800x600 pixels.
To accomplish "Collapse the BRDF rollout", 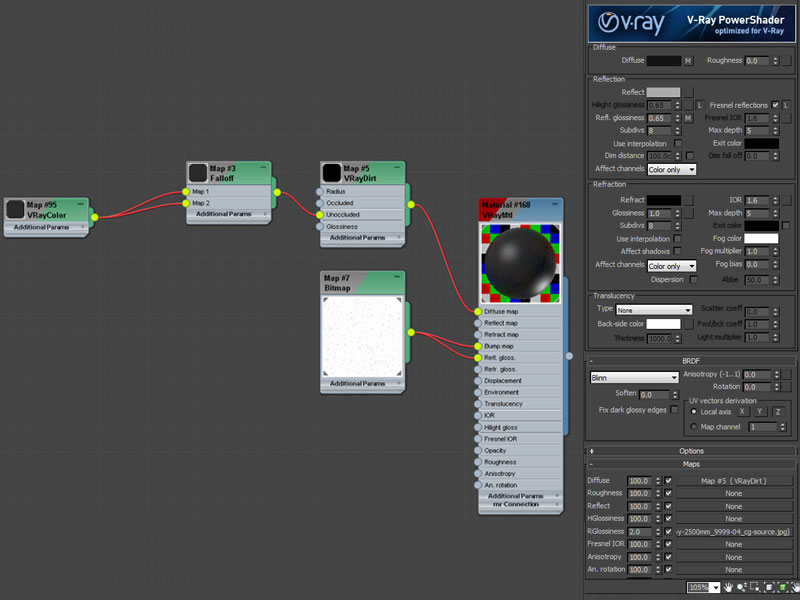I will [x=691, y=361].
